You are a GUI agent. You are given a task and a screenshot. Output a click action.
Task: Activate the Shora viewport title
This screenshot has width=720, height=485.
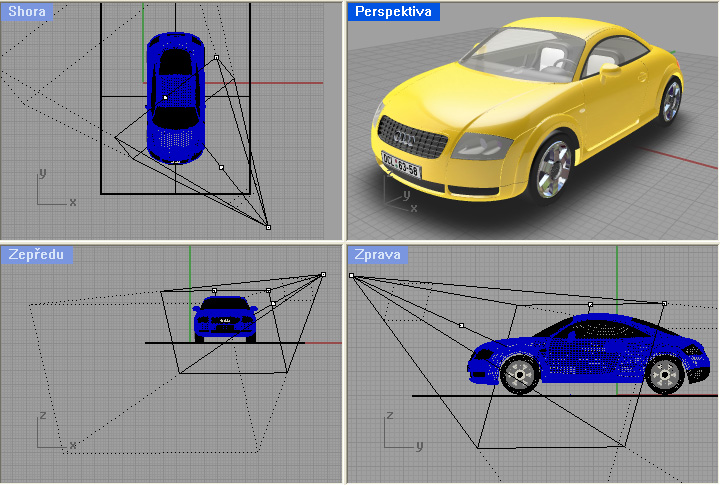point(28,13)
